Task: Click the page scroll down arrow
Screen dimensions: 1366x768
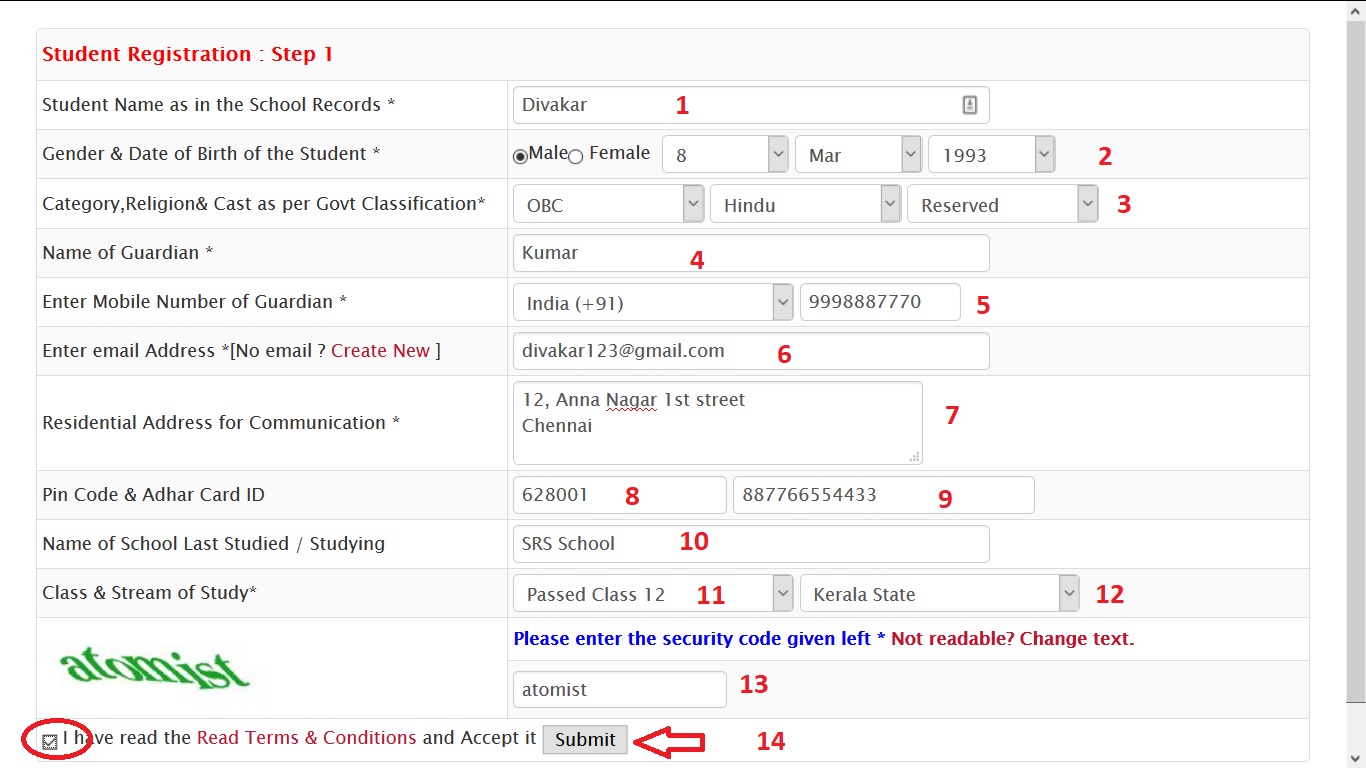Action: click(x=1356, y=758)
